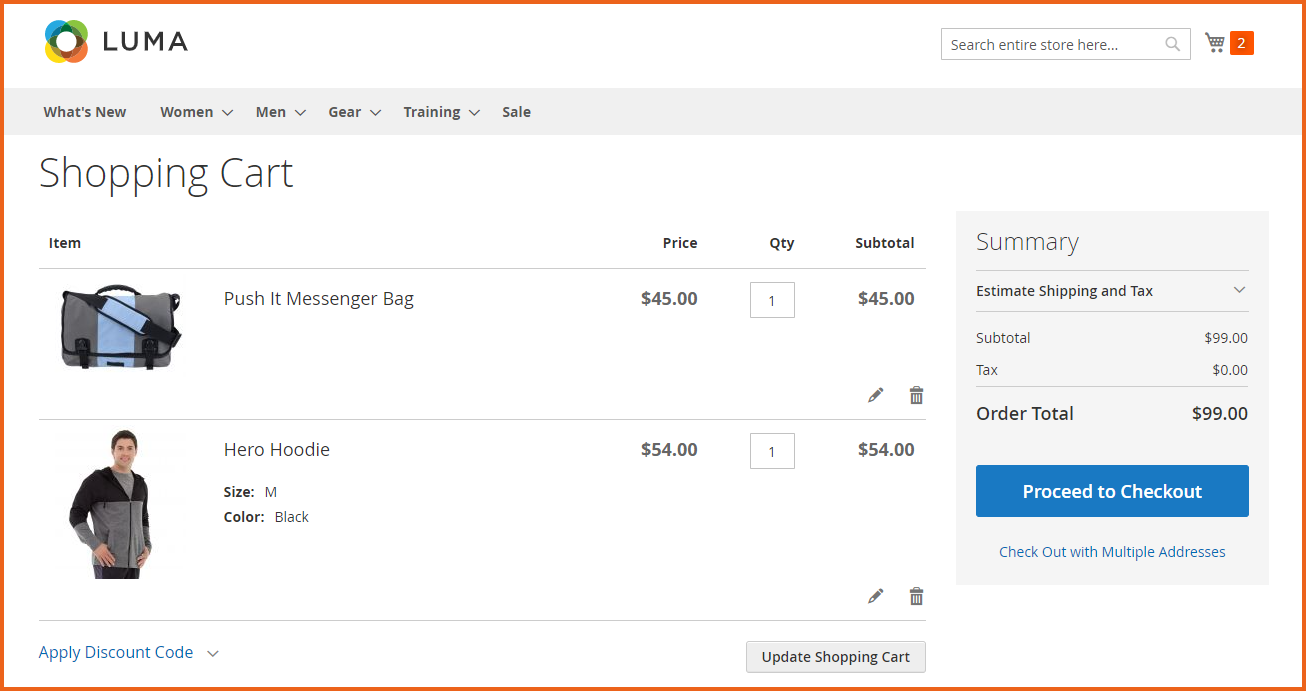This screenshot has width=1306, height=691.
Task: Click the Hero Hoodie product thumbnail
Action: (119, 502)
